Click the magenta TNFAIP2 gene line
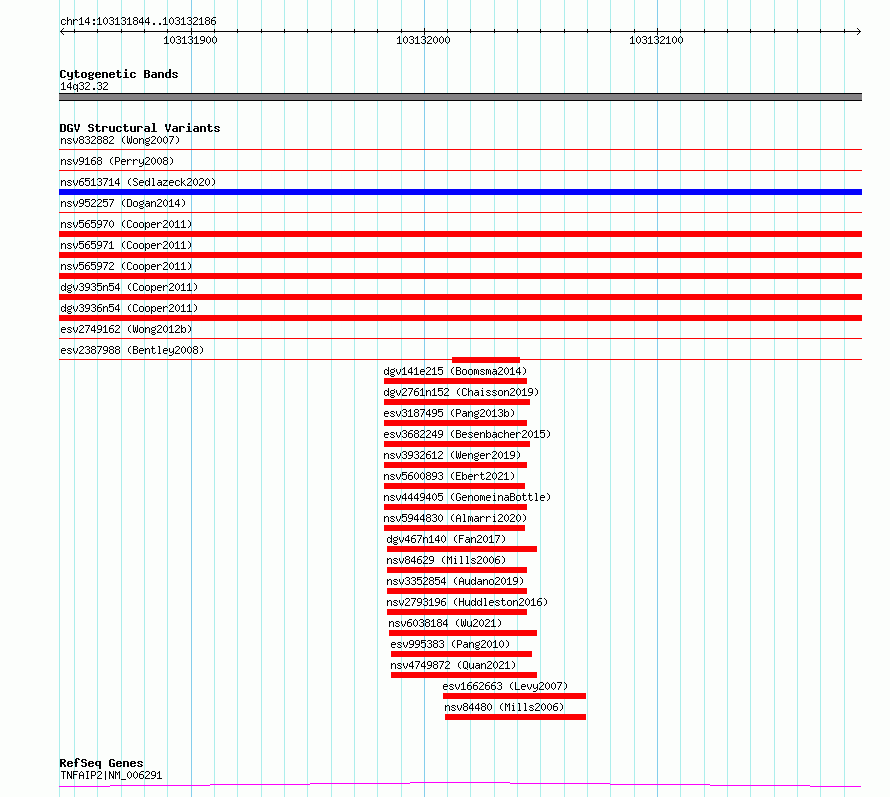Screen dimensions: 890x797 coord(460,785)
